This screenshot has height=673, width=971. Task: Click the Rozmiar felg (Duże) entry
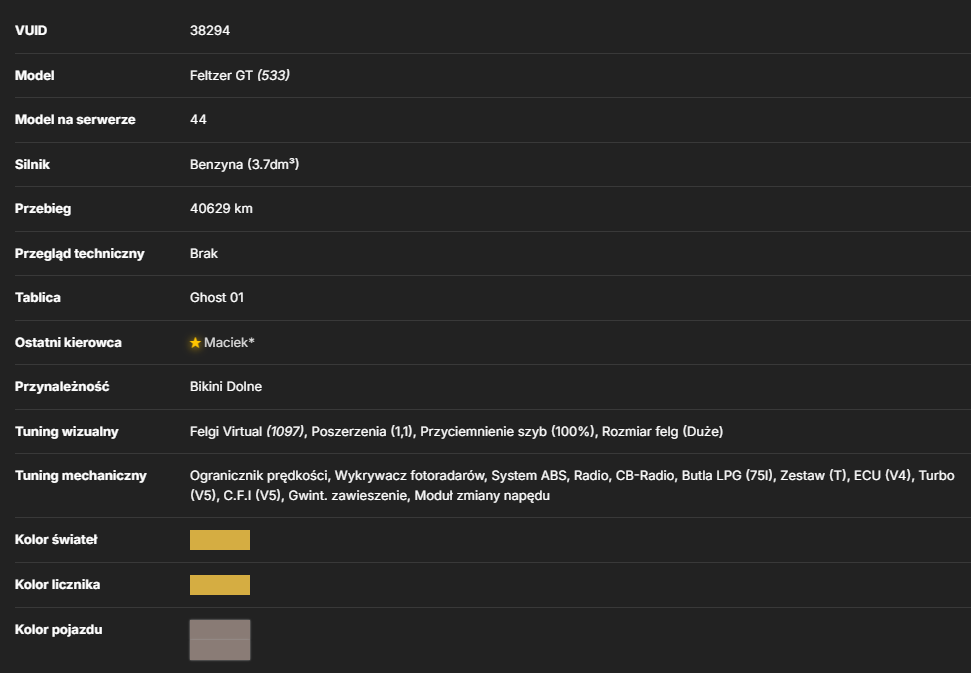[x=663, y=432]
